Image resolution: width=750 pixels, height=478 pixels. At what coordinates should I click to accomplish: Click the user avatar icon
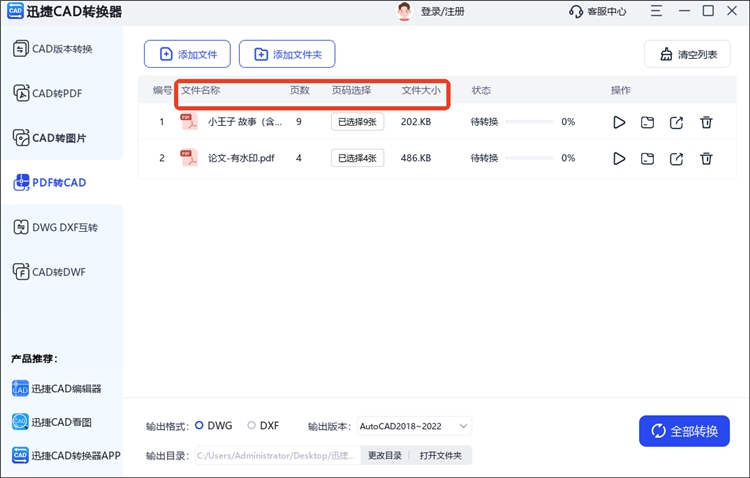[x=404, y=11]
